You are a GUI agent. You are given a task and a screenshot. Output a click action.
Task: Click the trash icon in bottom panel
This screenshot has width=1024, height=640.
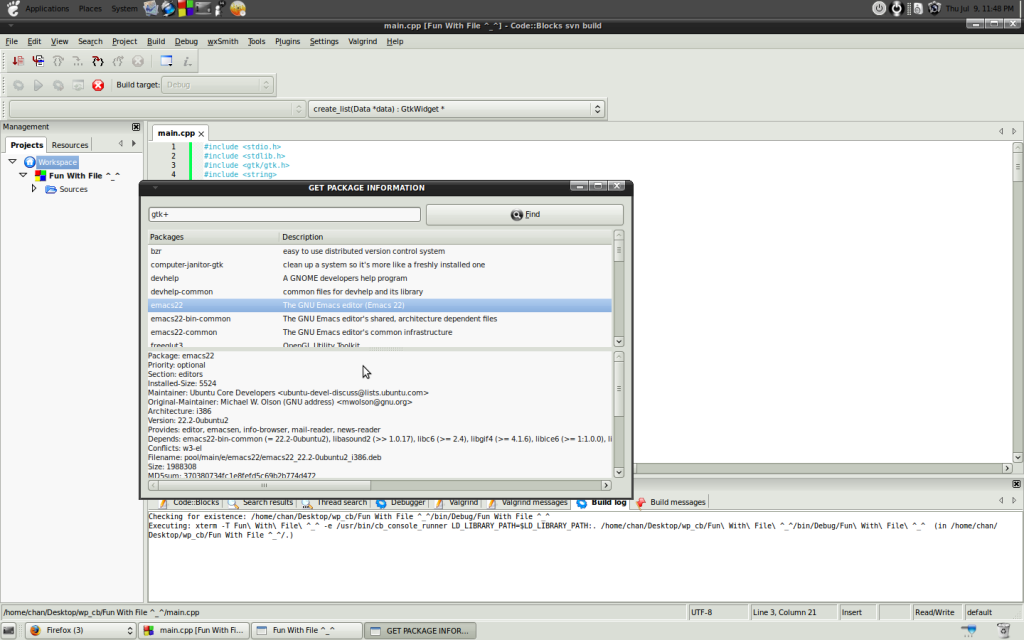point(1003,630)
